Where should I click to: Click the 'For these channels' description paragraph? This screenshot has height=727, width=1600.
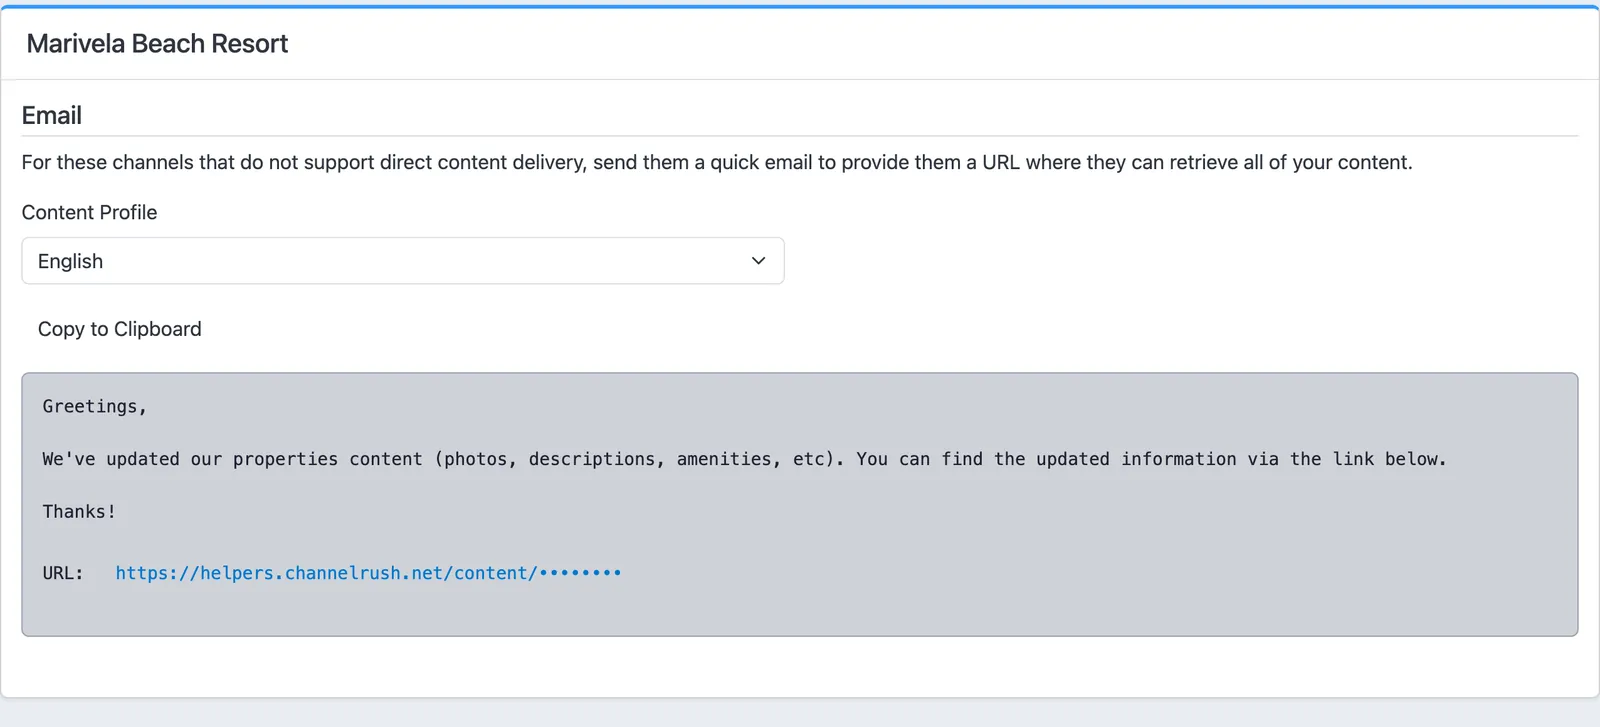point(717,162)
